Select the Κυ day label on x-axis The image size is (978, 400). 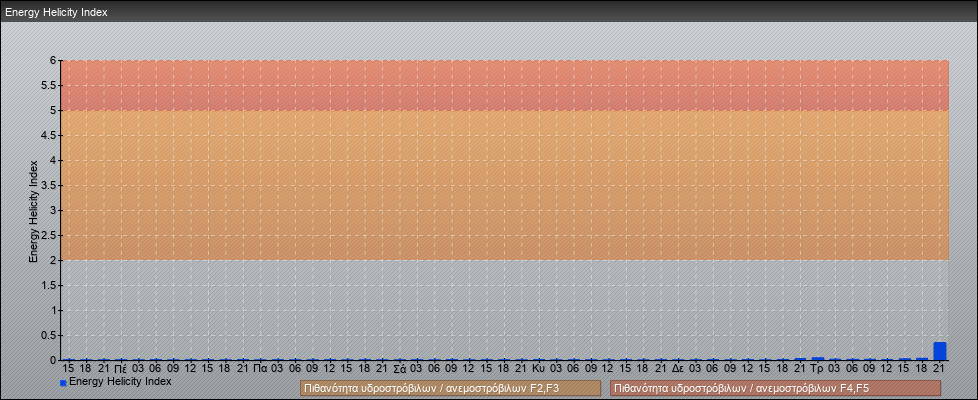click(538, 368)
